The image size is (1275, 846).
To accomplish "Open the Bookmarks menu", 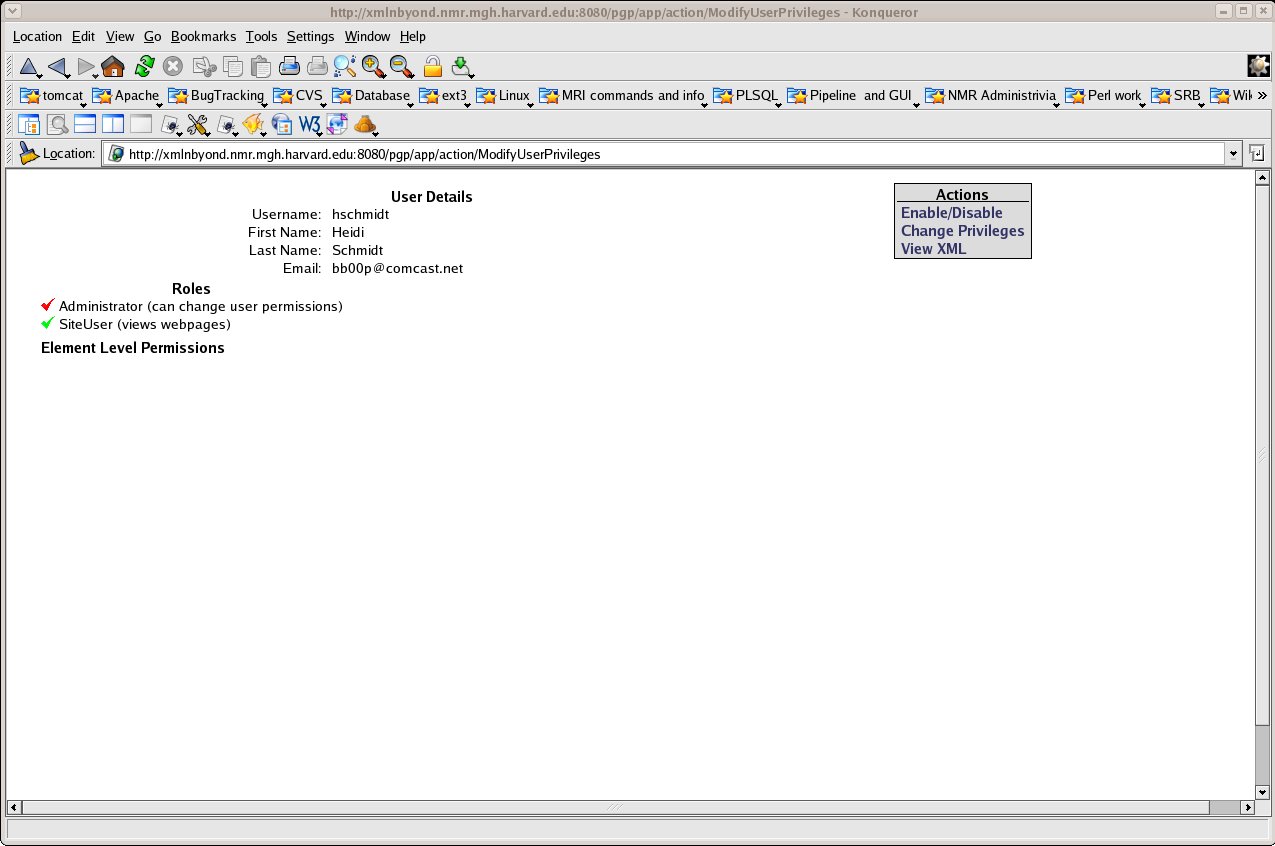I will pyautogui.click(x=203, y=36).
